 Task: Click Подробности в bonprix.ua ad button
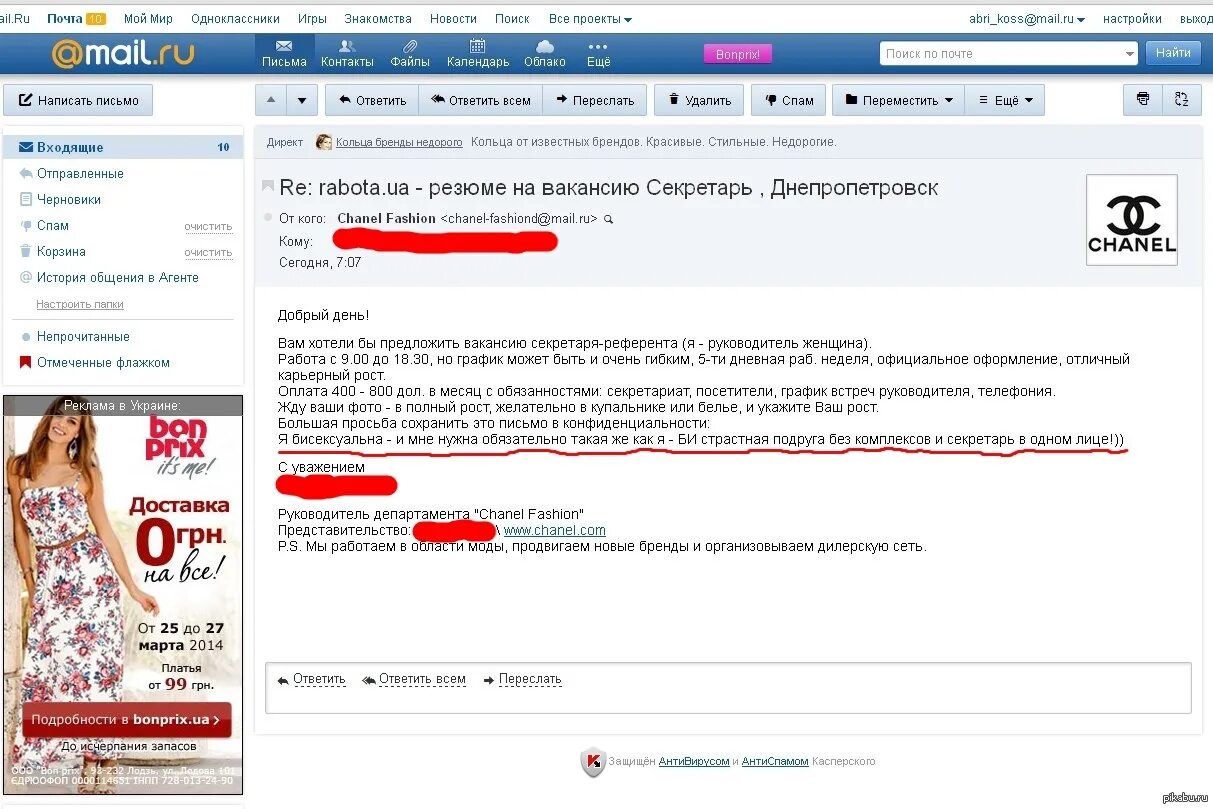[126, 719]
